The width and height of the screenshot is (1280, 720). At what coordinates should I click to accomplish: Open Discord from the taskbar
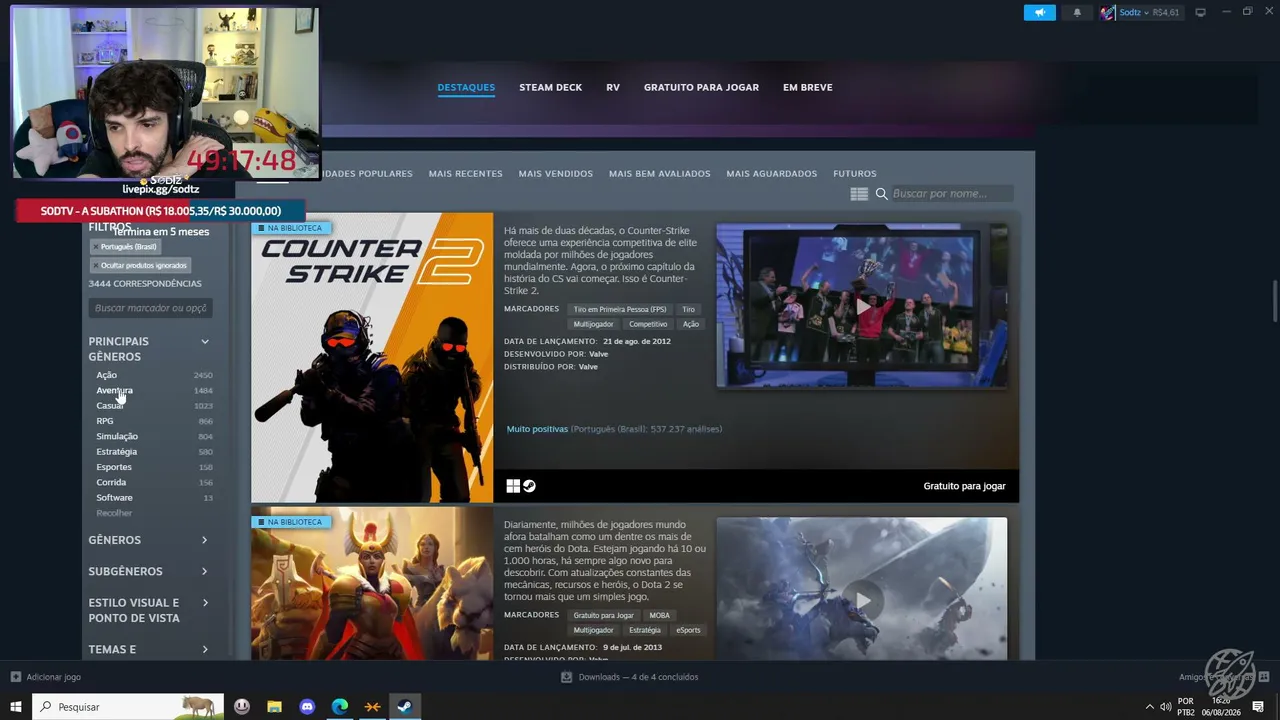point(307,707)
